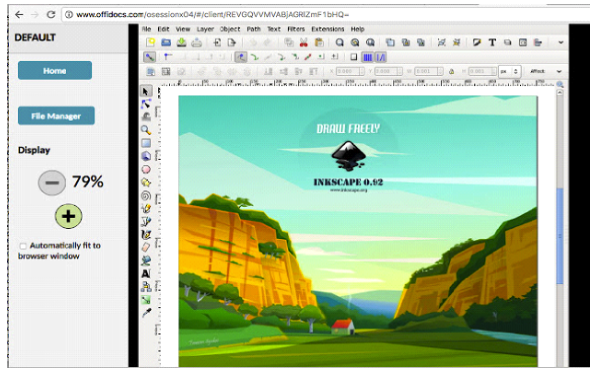Toggle the lock width and height icon

(451, 71)
